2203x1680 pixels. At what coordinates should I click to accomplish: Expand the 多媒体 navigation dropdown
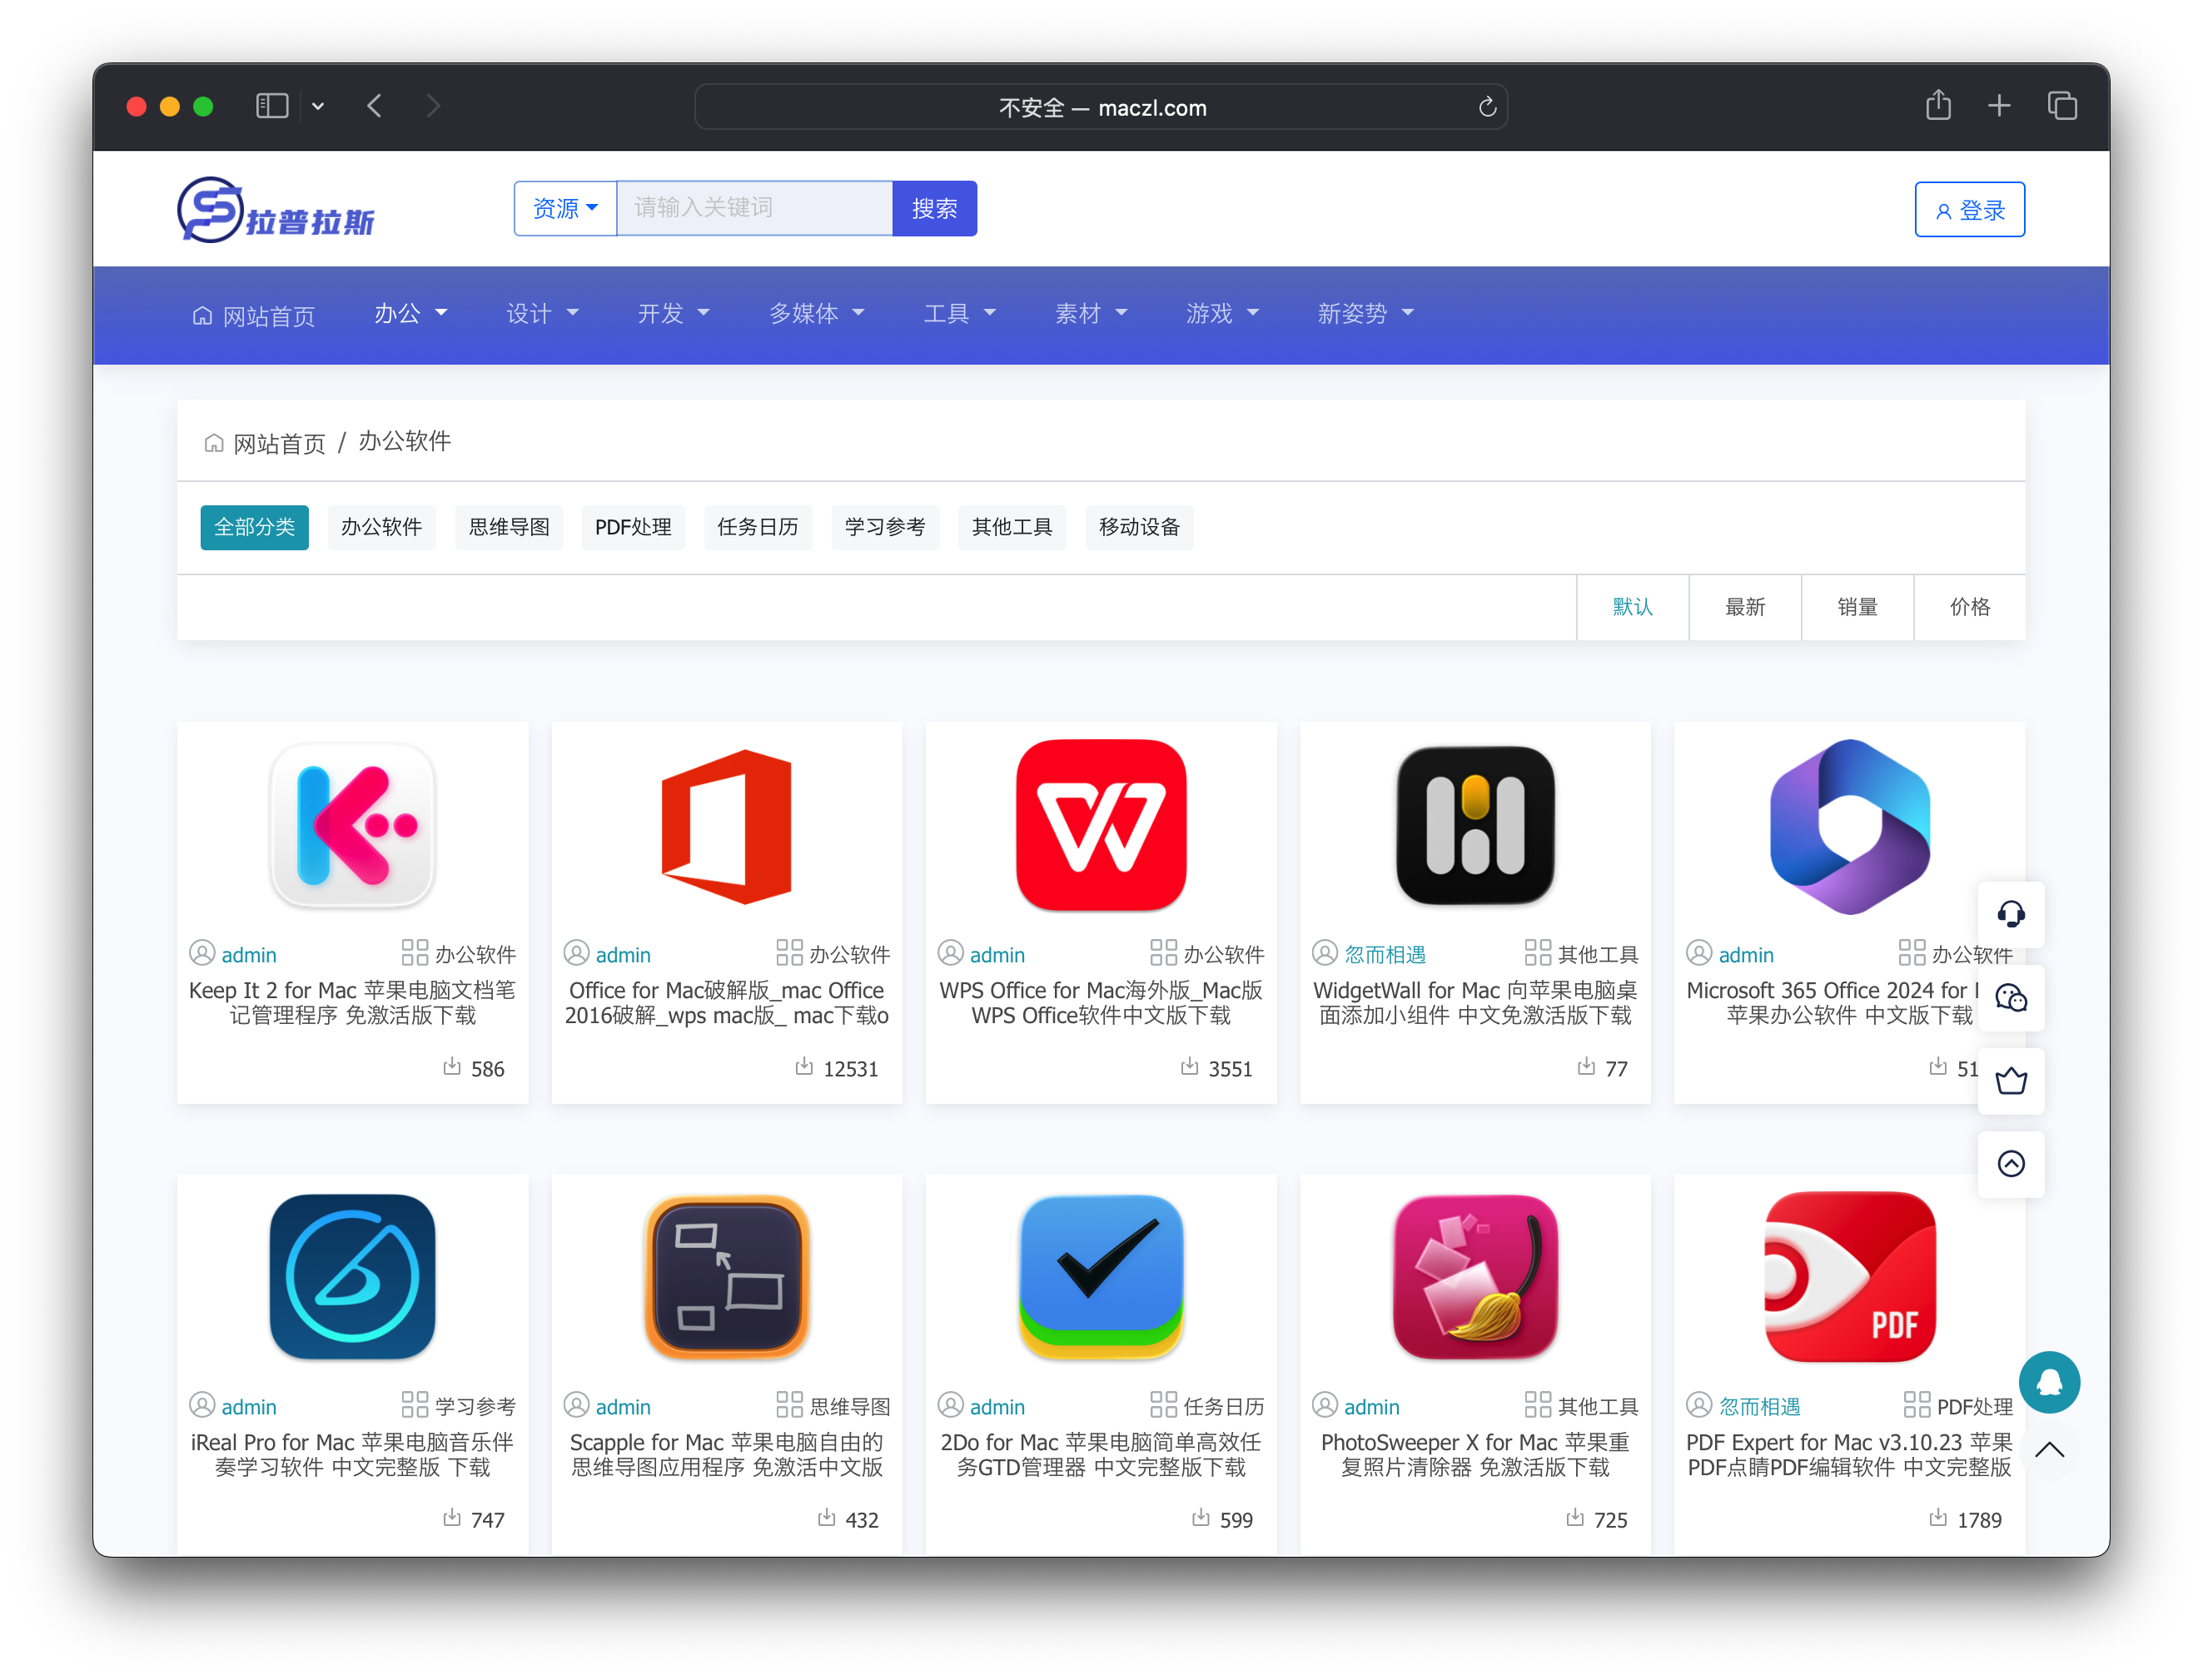816,314
